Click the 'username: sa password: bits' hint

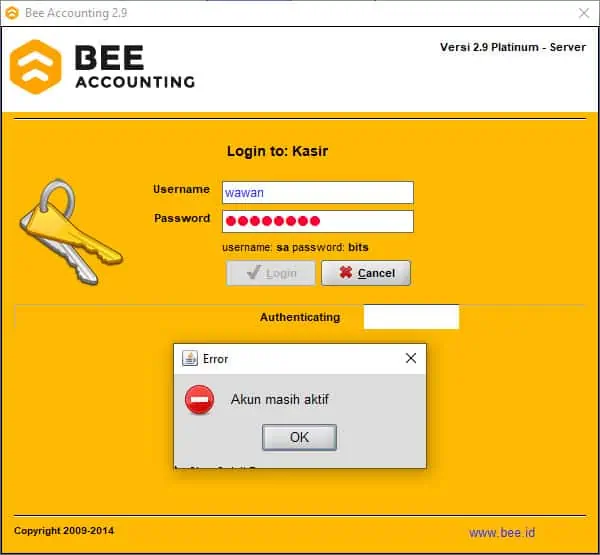tap(295, 247)
